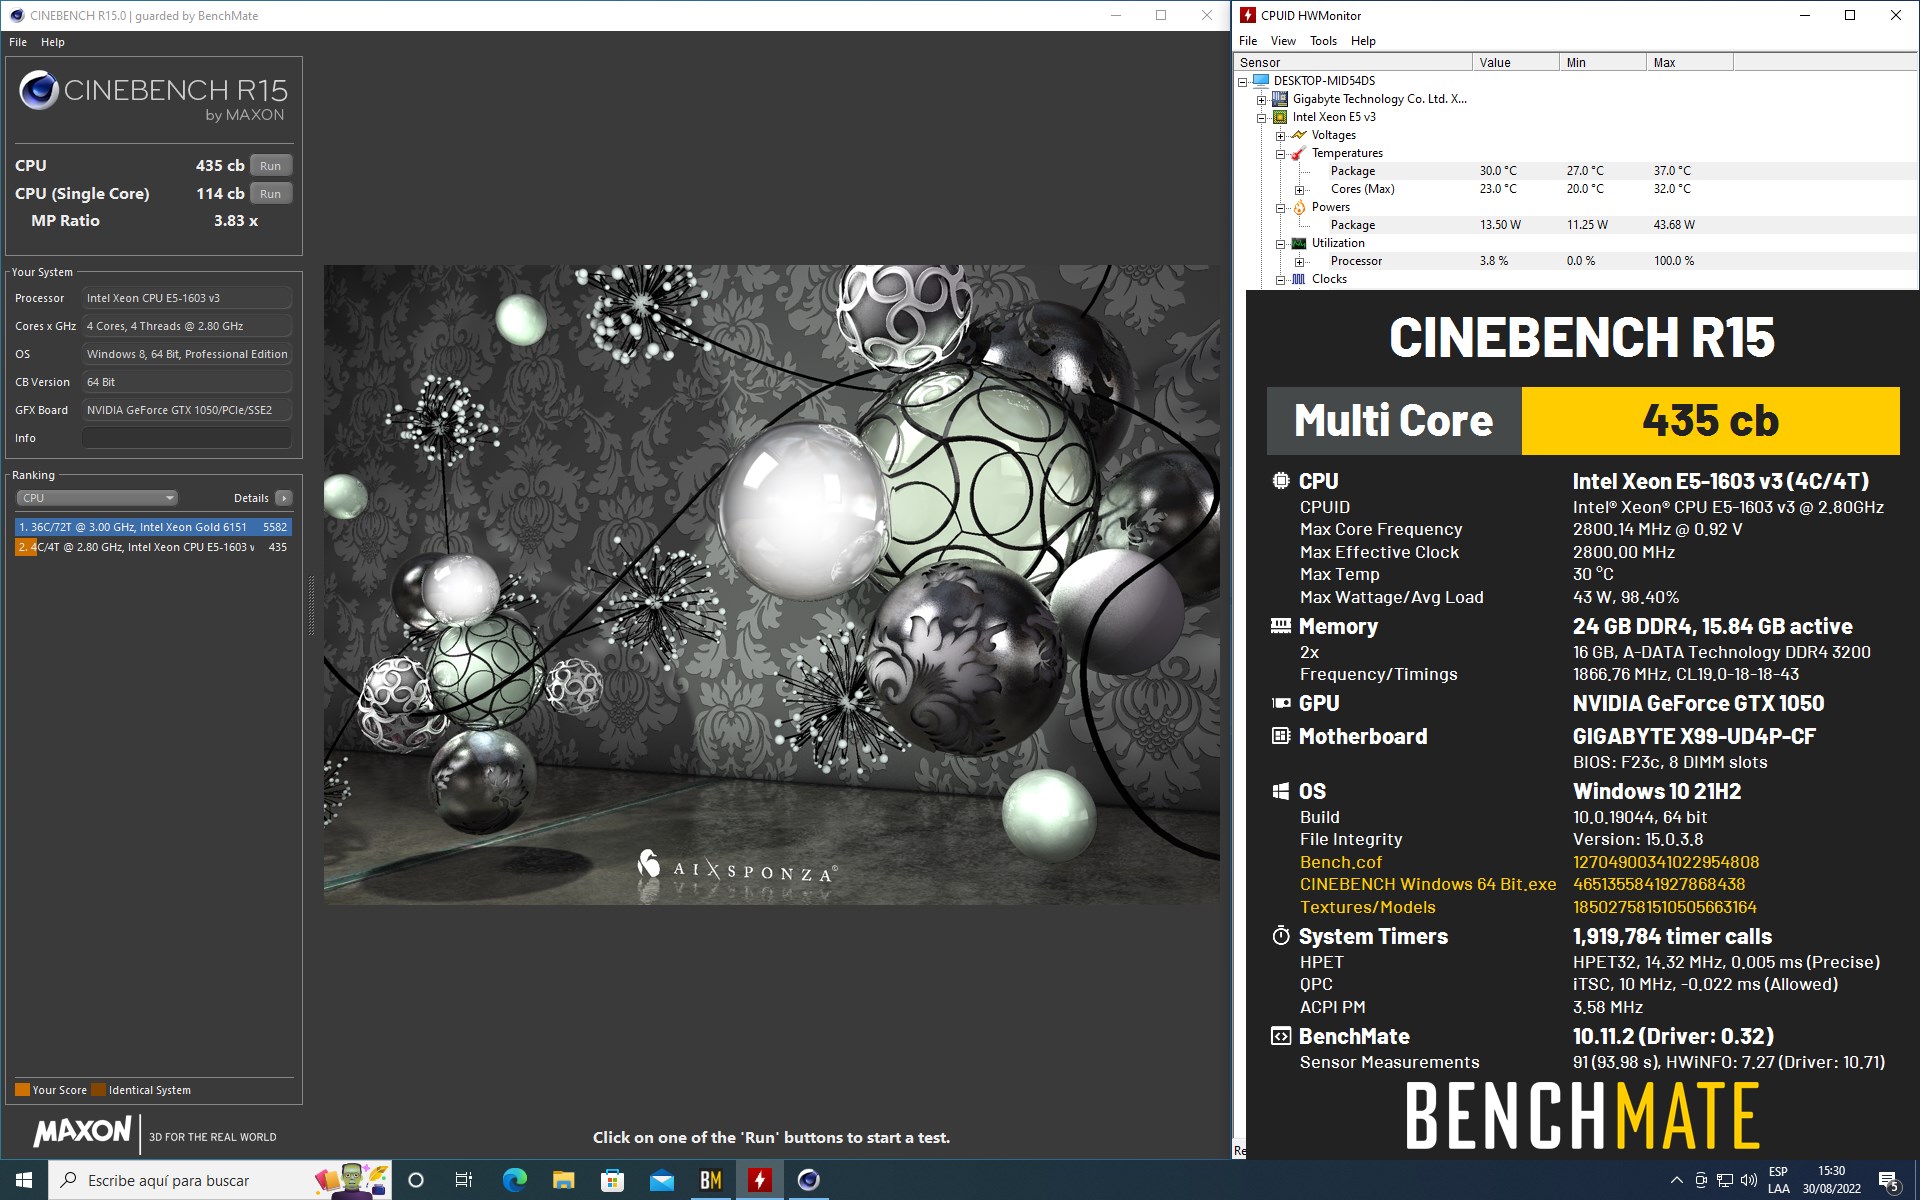Click the ranking Details arrow button

pos(284,498)
